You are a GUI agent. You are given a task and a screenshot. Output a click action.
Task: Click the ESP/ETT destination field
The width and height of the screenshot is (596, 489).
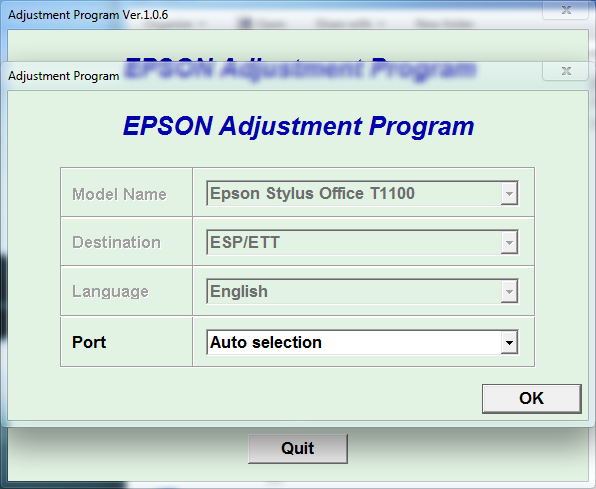pyautogui.click(x=362, y=242)
